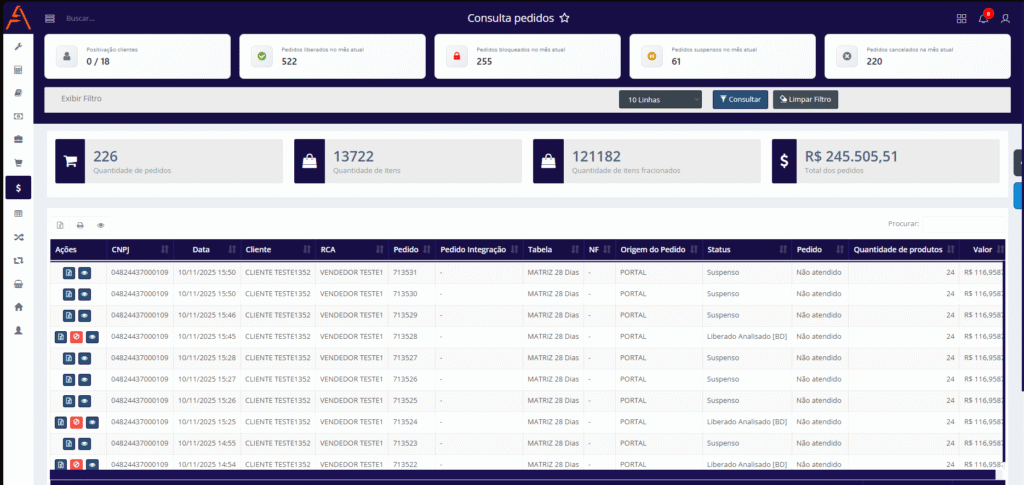Click the shopping cart sidebar icon
Viewport: 1024px width, 485px height.
(x=18, y=162)
